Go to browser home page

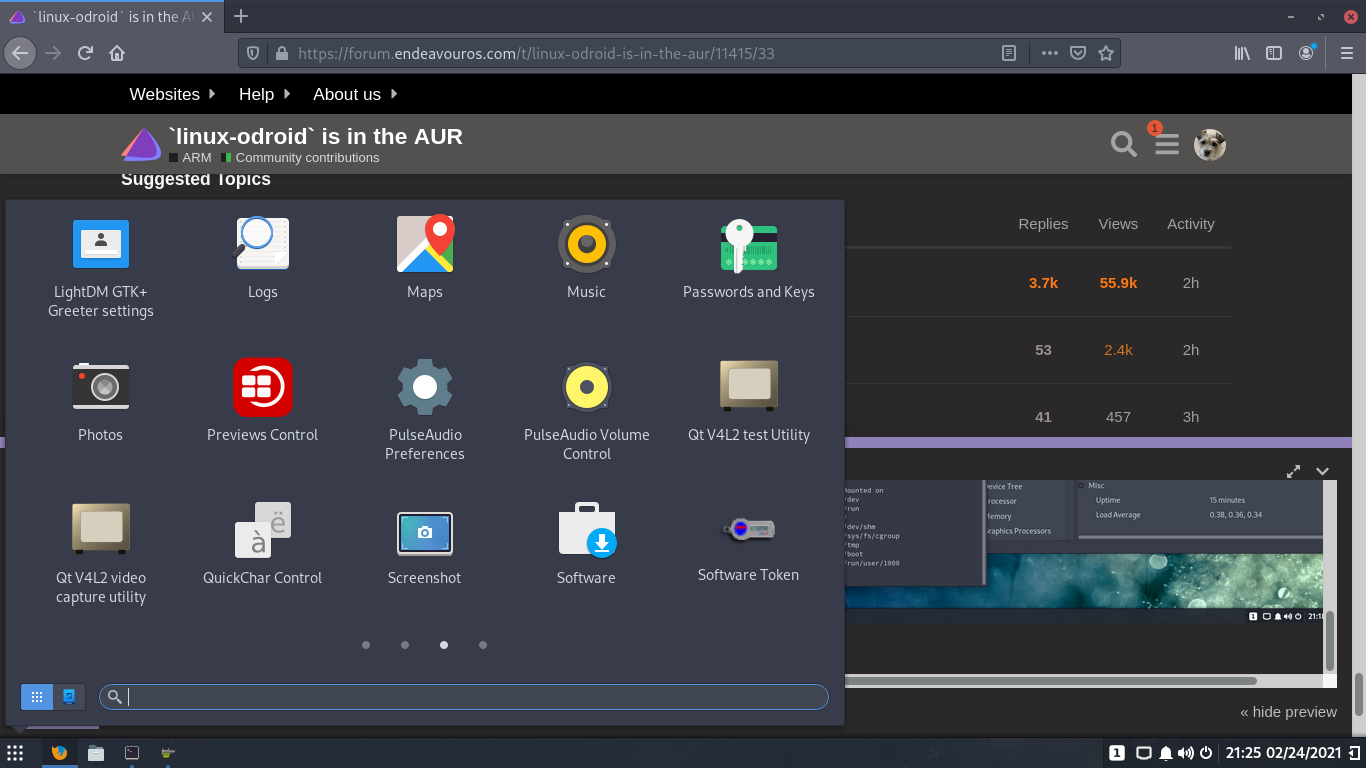[x=117, y=53]
